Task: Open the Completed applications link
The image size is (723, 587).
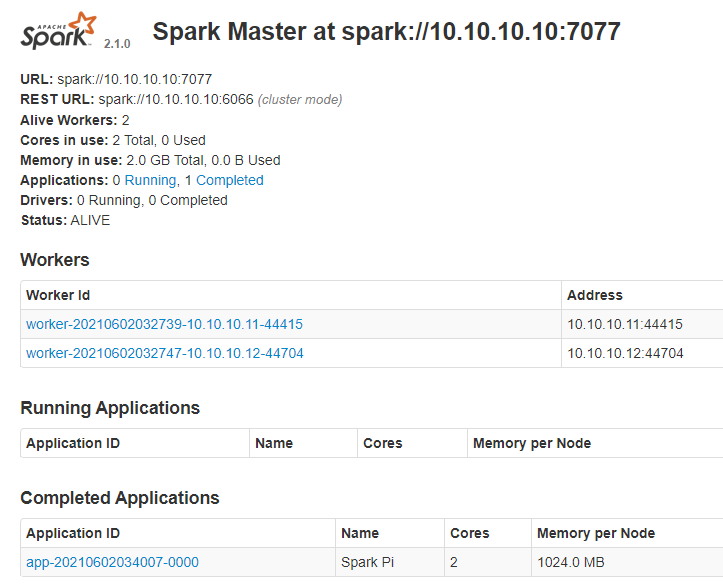Action: pyautogui.click(x=230, y=180)
